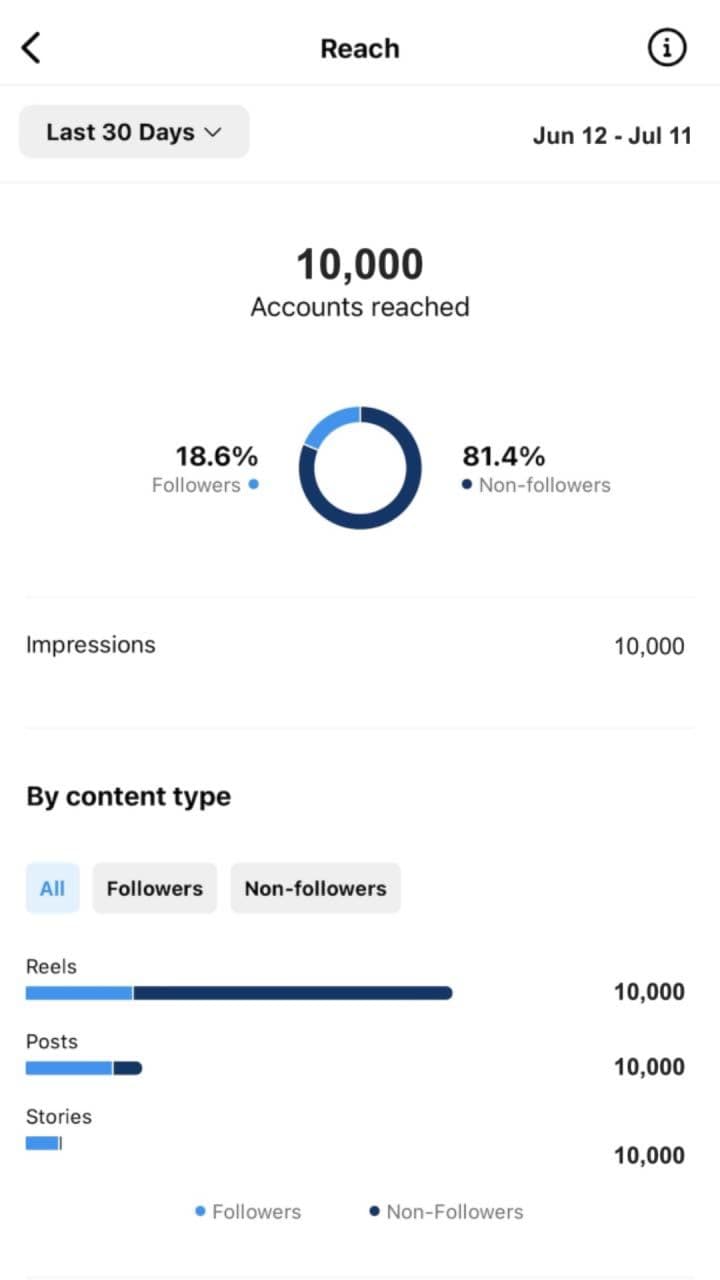Expand the Reels reach breakdown
The width and height of the screenshot is (720, 1280).
pyautogui.click(x=238, y=992)
